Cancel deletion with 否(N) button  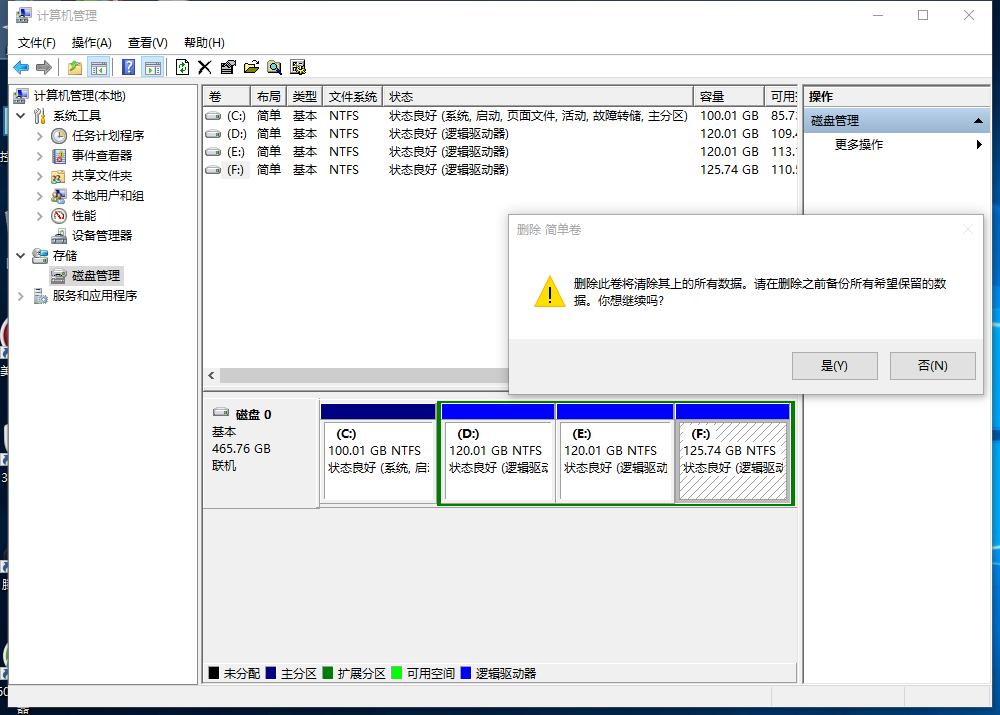(x=932, y=366)
